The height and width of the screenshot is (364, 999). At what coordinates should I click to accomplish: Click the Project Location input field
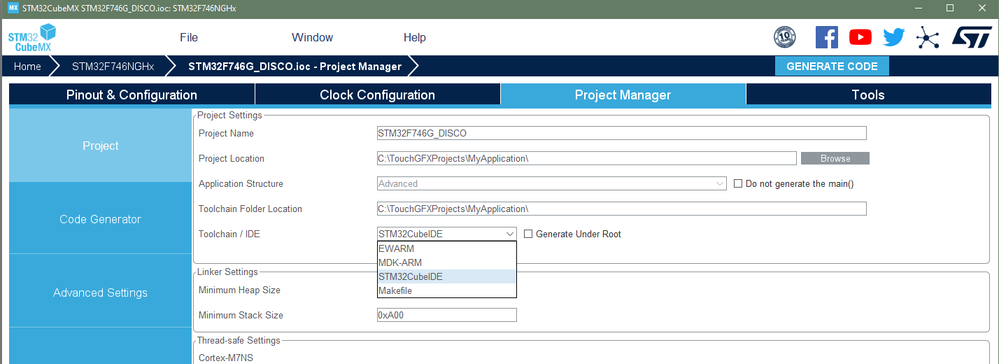[586, 158]
